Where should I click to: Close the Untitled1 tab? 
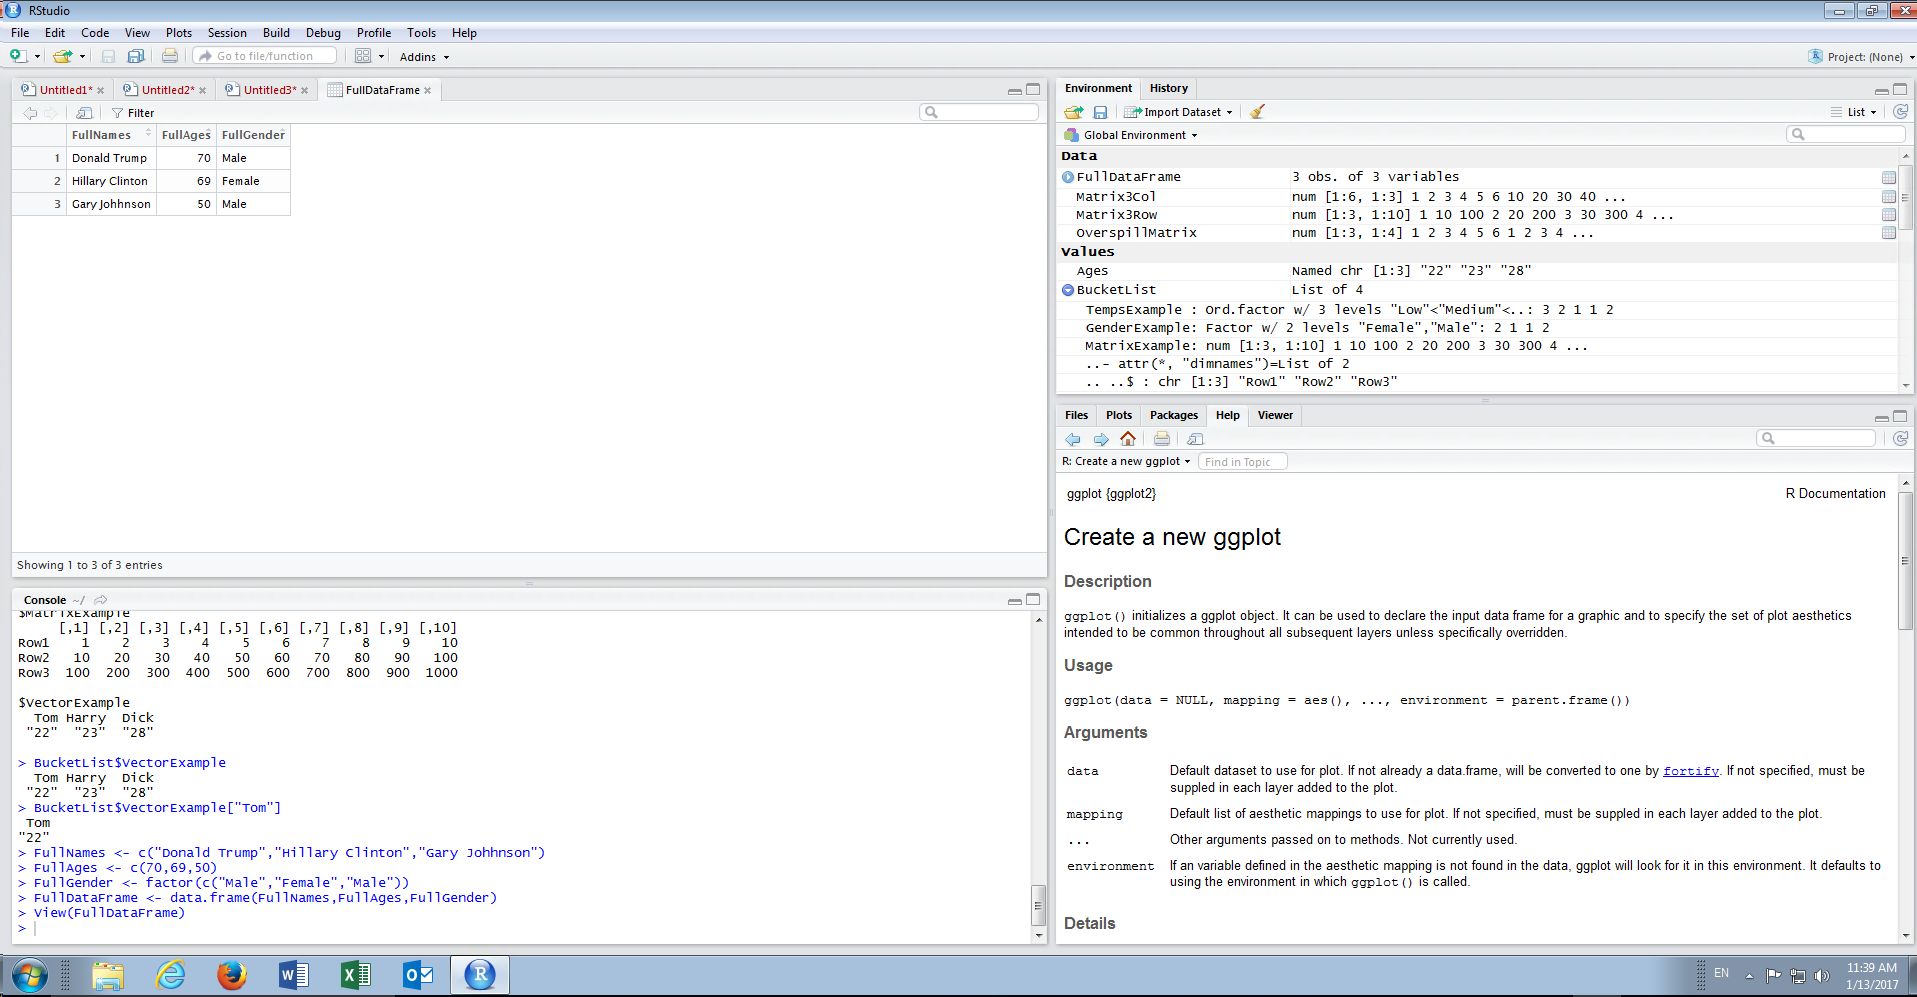(101, 90)
